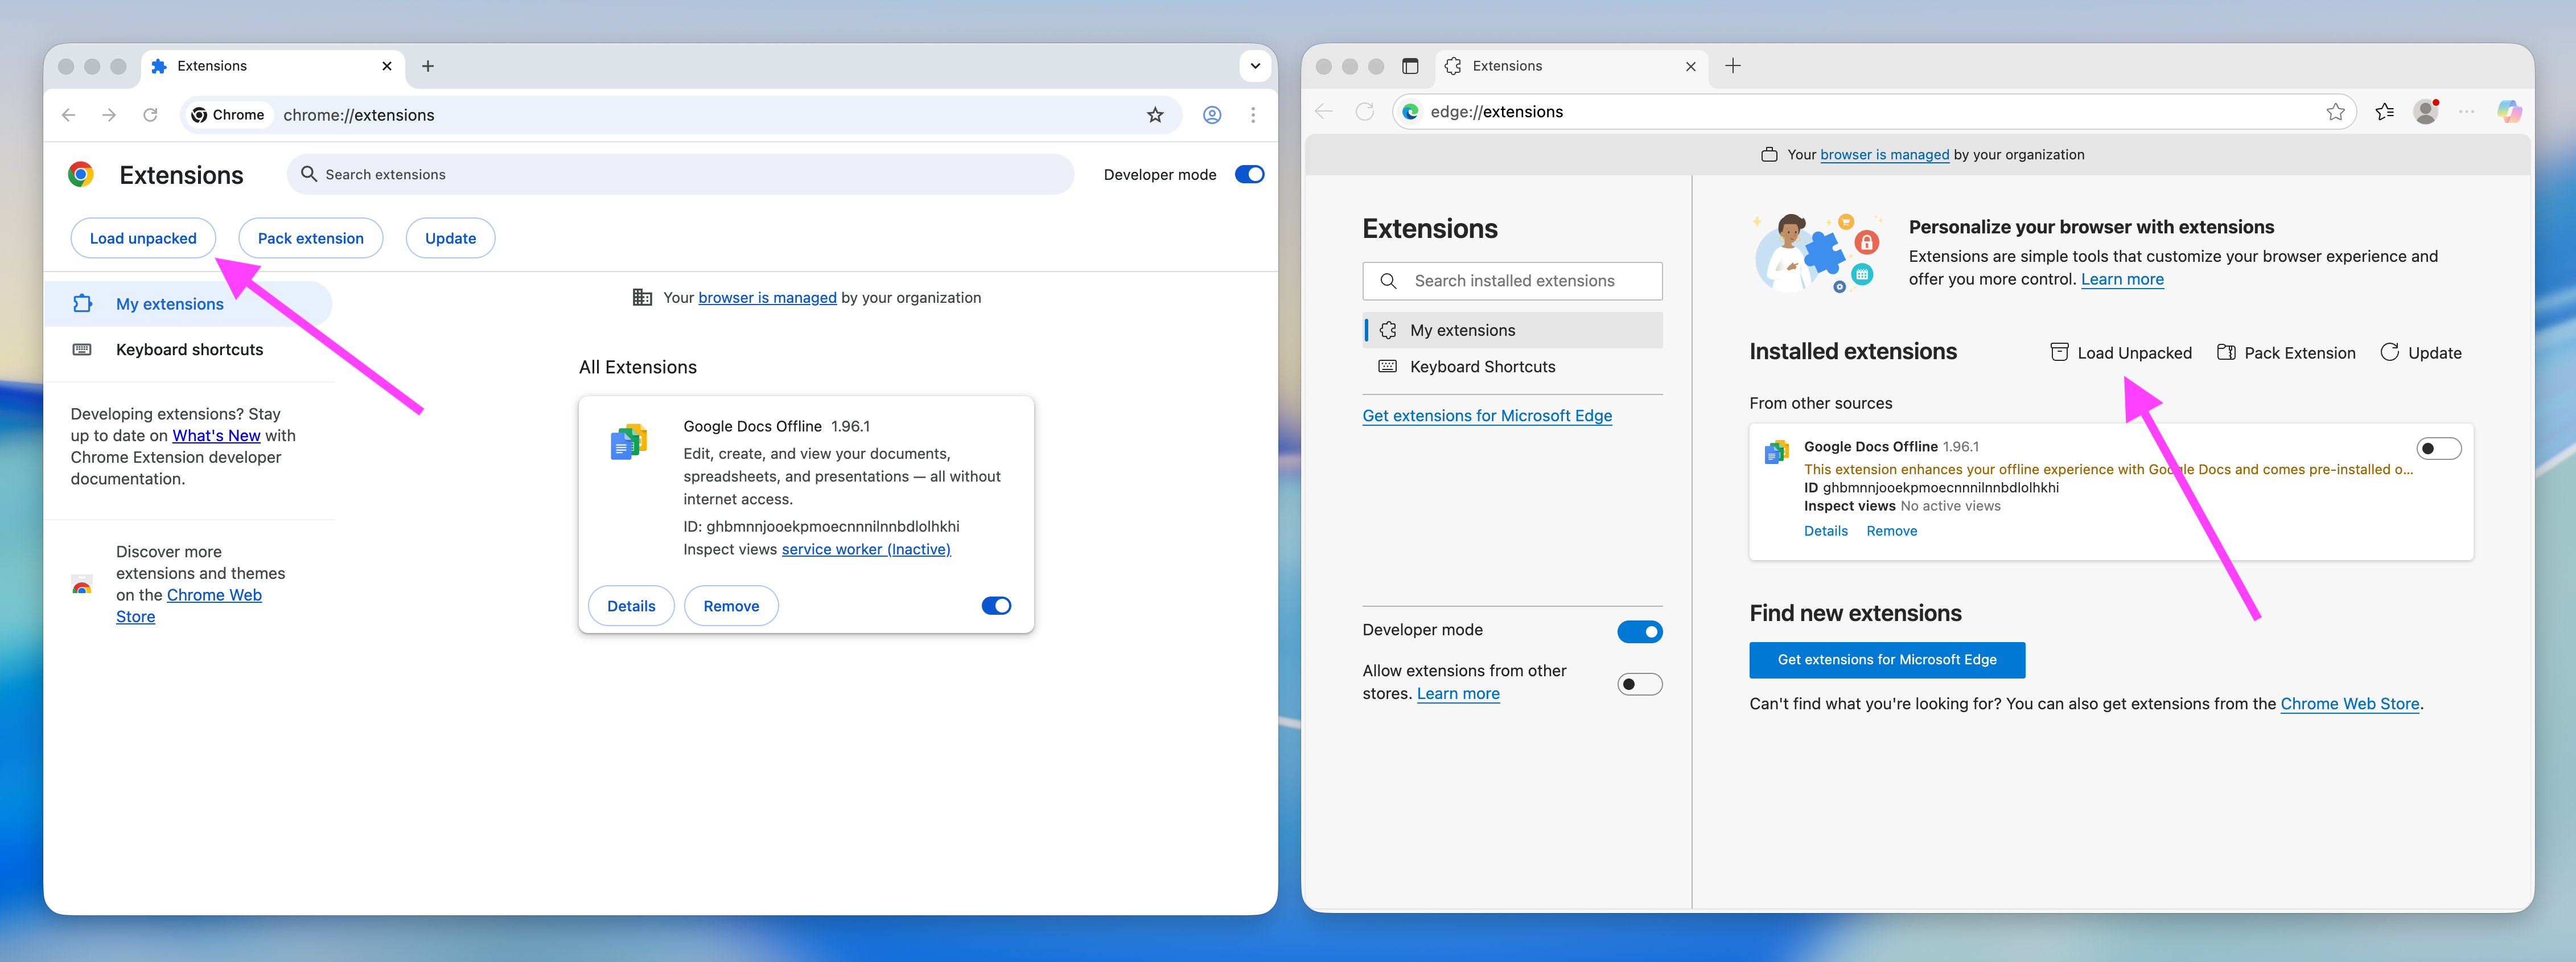The height and width of the screenshot is (962, 2576).
Task: Click Chrome bookmark star icon
Action: (x=1155, y=115)
